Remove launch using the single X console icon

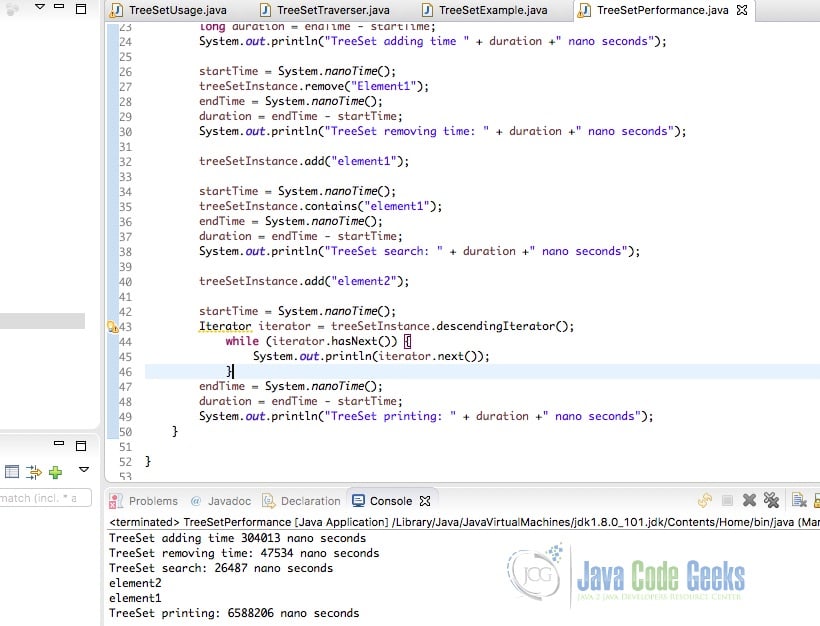[x=749, y=500]
